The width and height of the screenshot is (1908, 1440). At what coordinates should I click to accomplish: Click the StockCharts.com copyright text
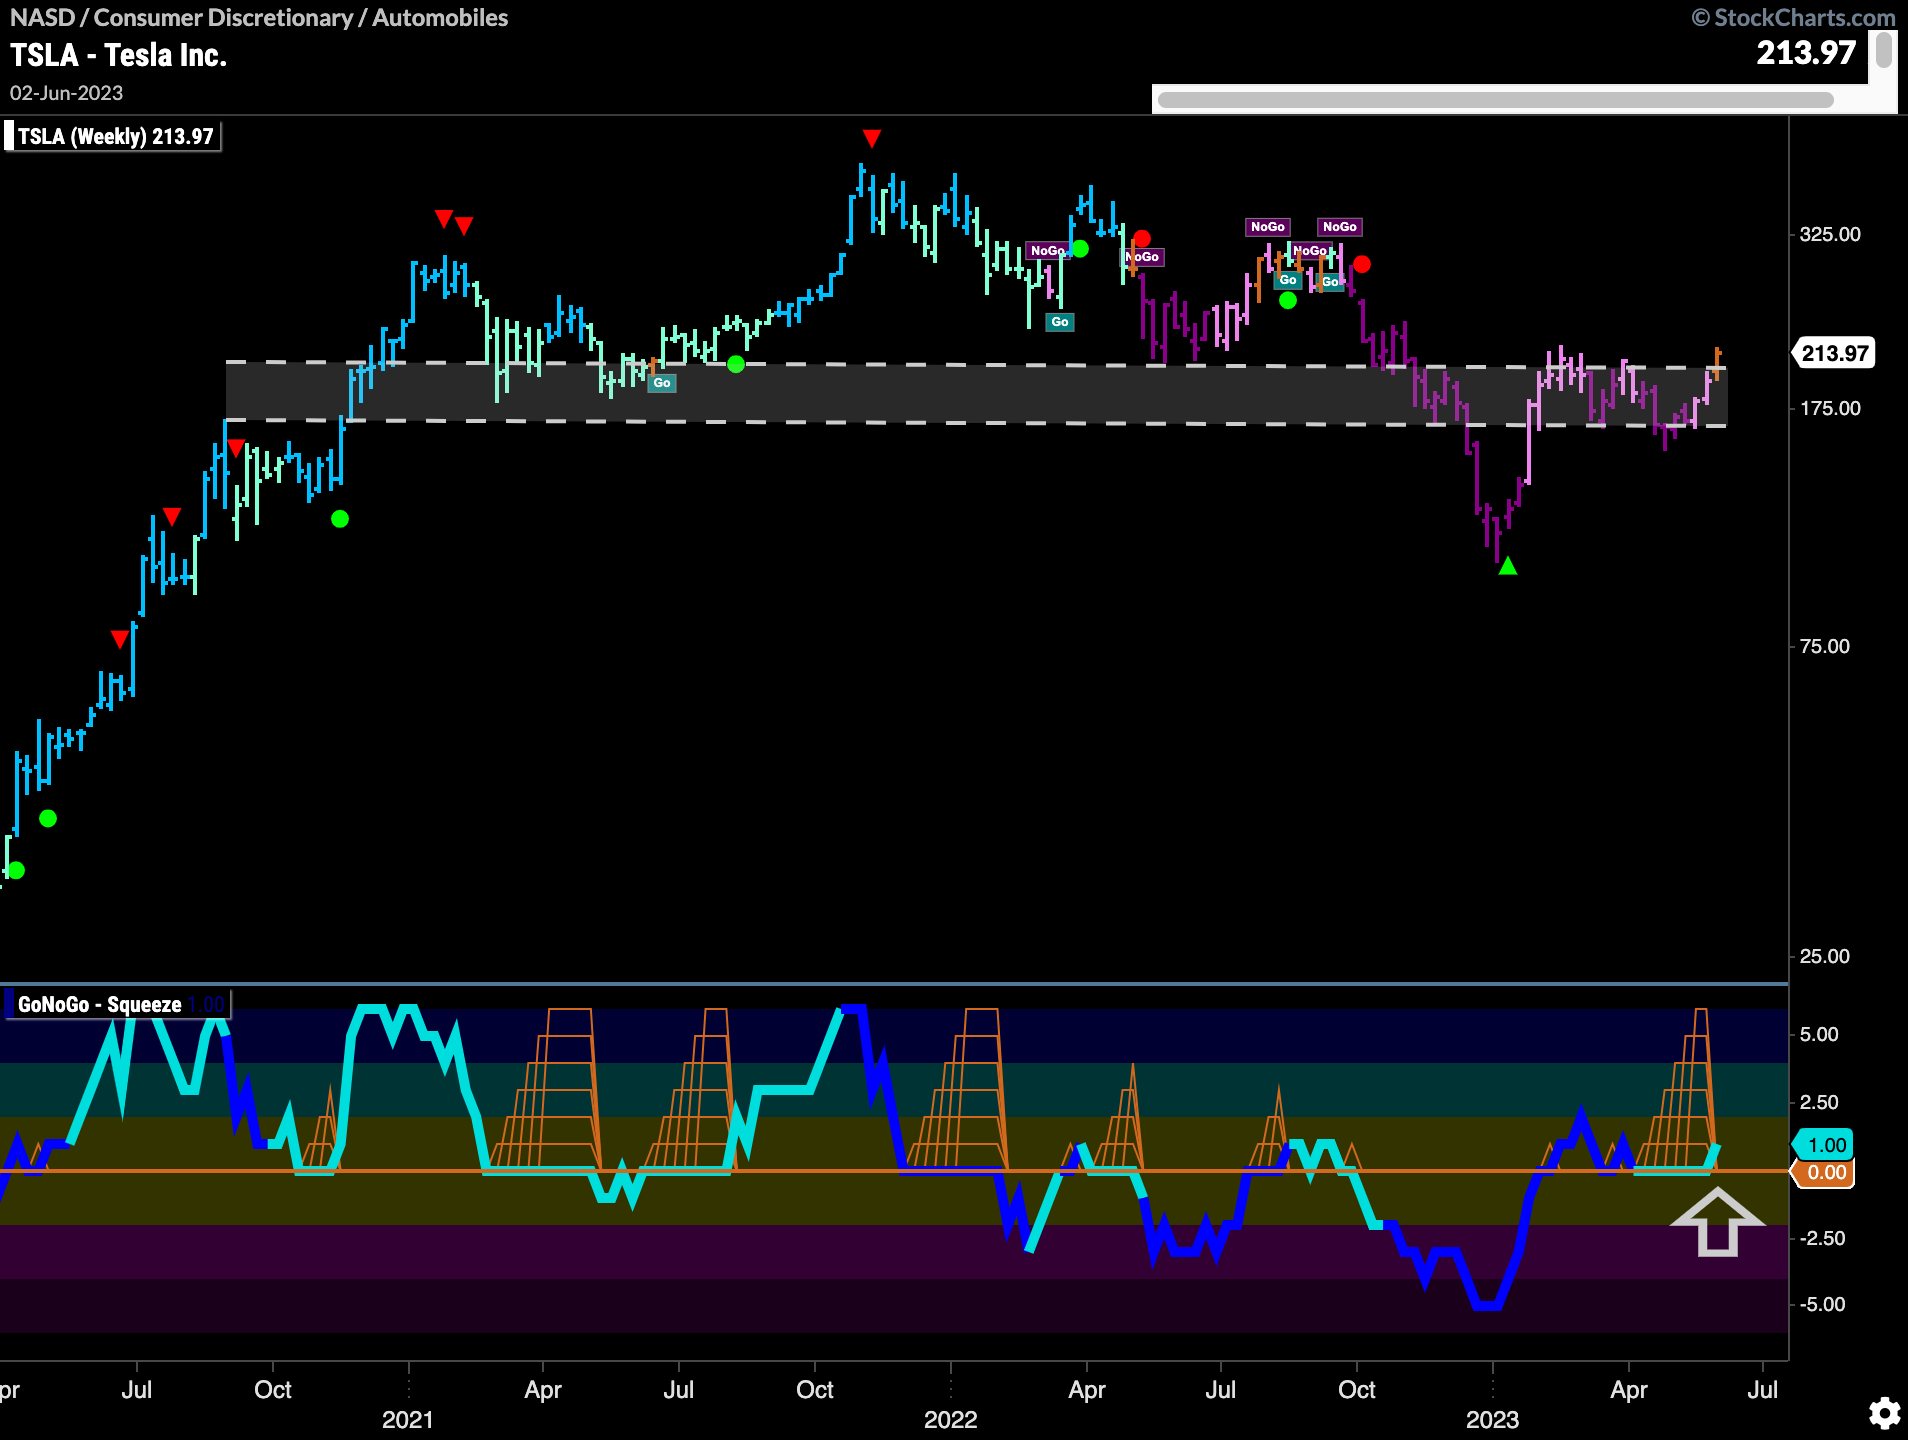[1793, 17]
